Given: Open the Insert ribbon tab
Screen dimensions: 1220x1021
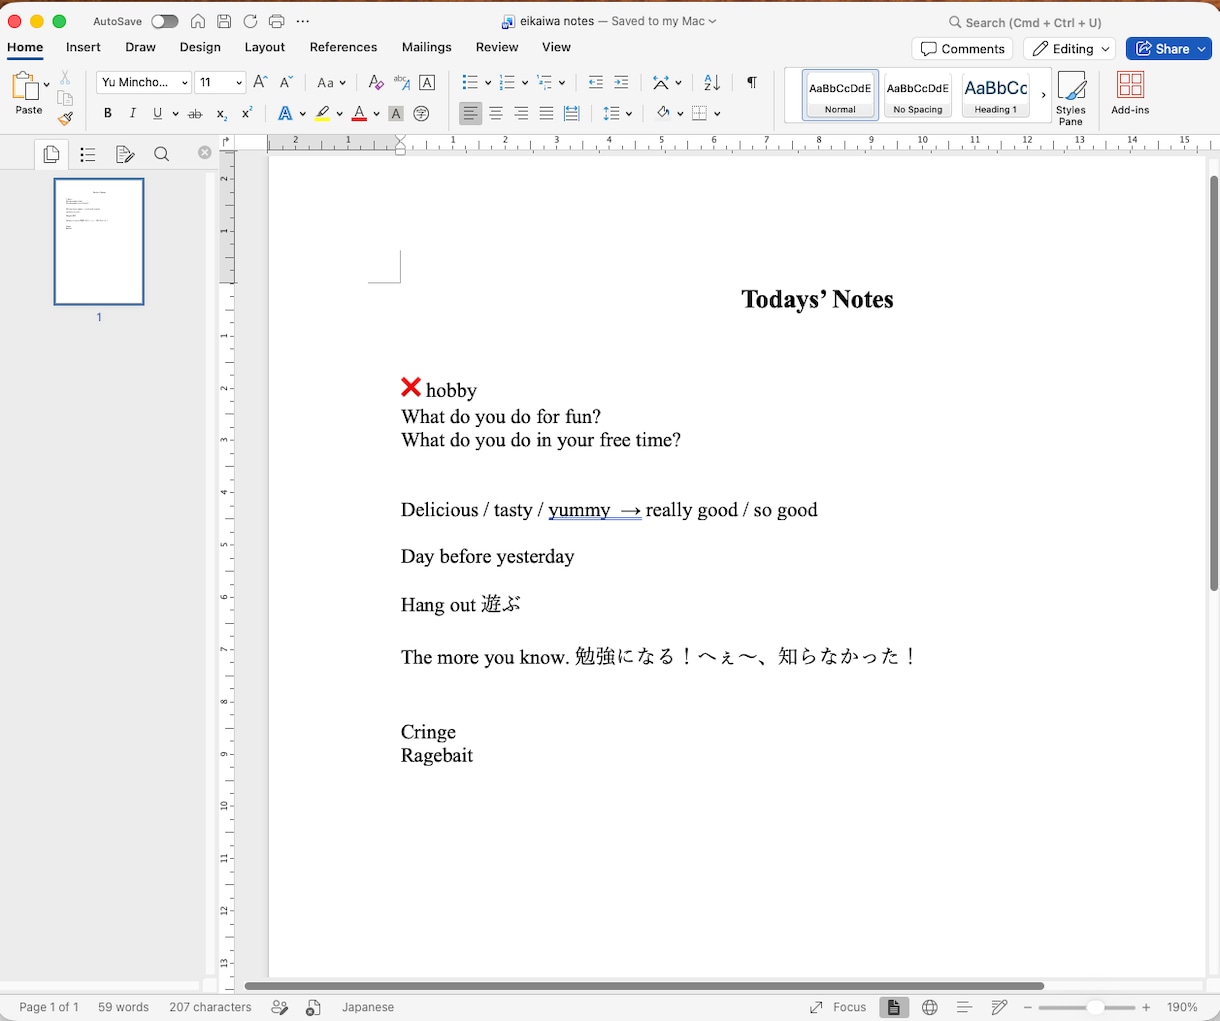Looking at the screenshot, I should click(83, 47).
